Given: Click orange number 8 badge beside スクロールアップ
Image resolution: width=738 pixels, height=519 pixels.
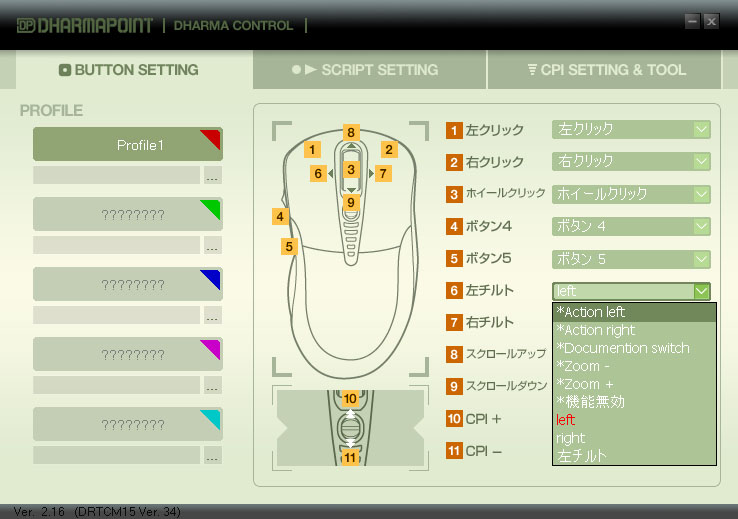Looking at the screenshot, I should [454, 354].
